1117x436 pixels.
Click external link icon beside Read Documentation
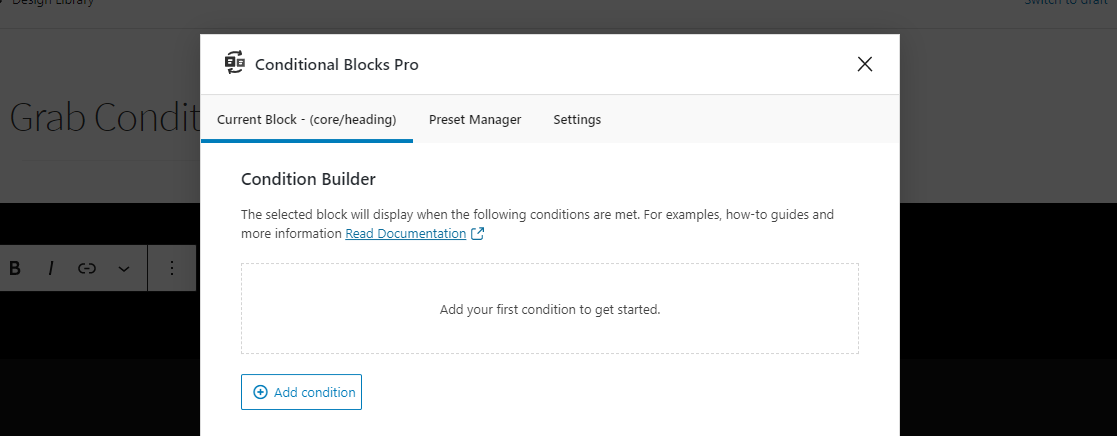pyautogui.click(x=477, y=234)
